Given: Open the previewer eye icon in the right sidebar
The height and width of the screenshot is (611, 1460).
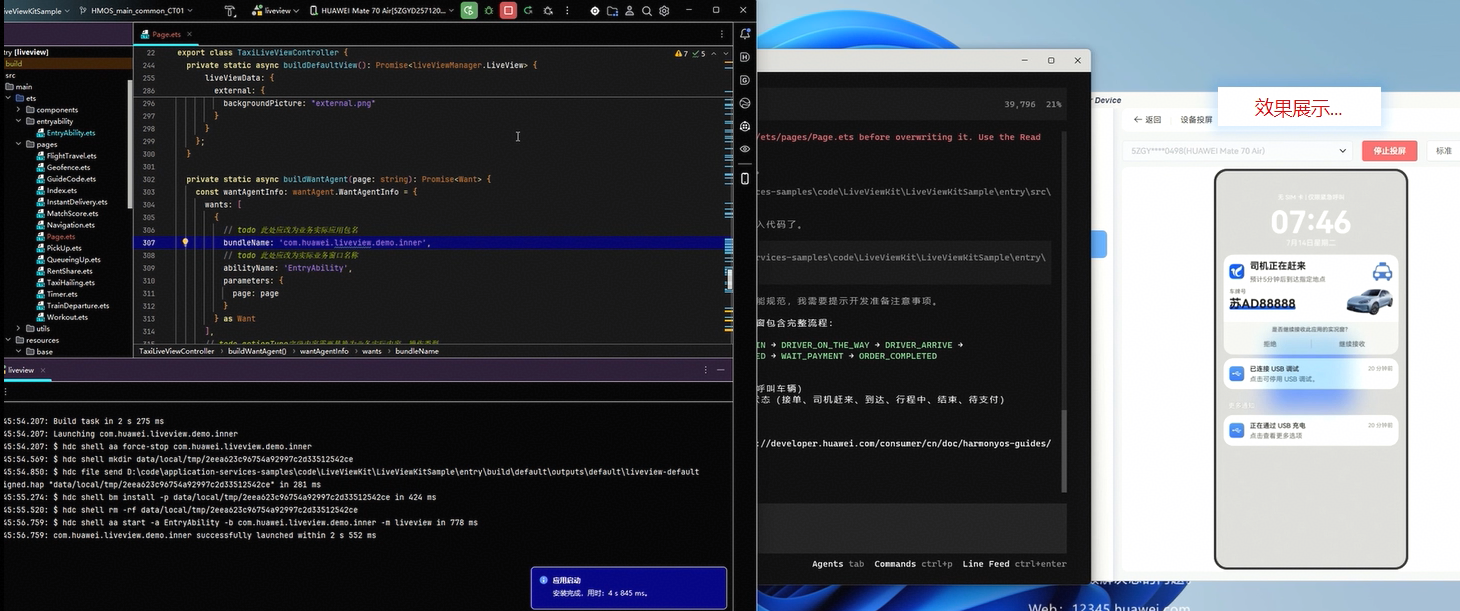Looking at the screenshot, I should (745, 149).
